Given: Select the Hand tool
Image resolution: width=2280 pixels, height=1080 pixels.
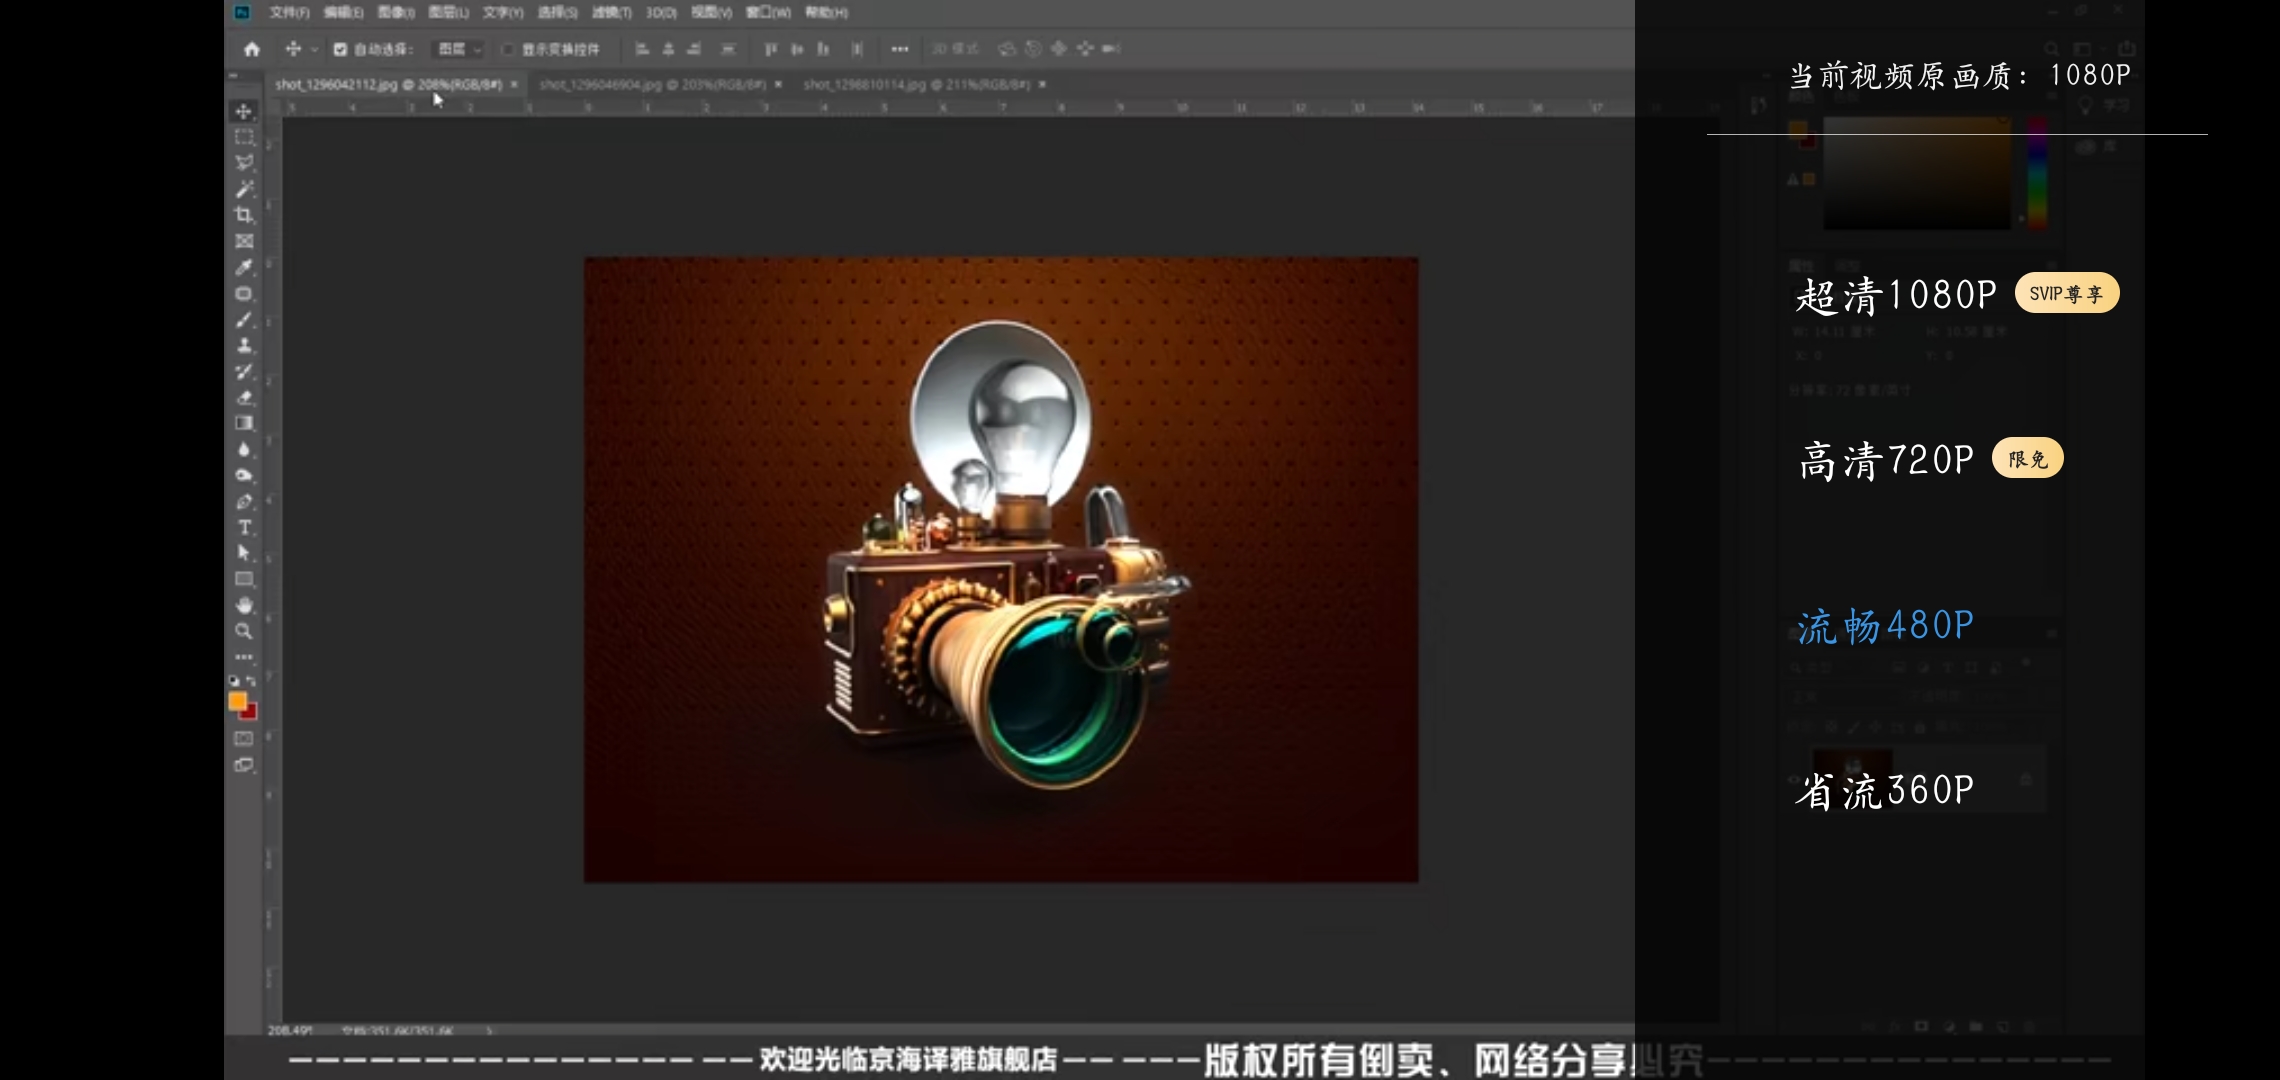Looking at the screenshot, I should click(244, 605).
